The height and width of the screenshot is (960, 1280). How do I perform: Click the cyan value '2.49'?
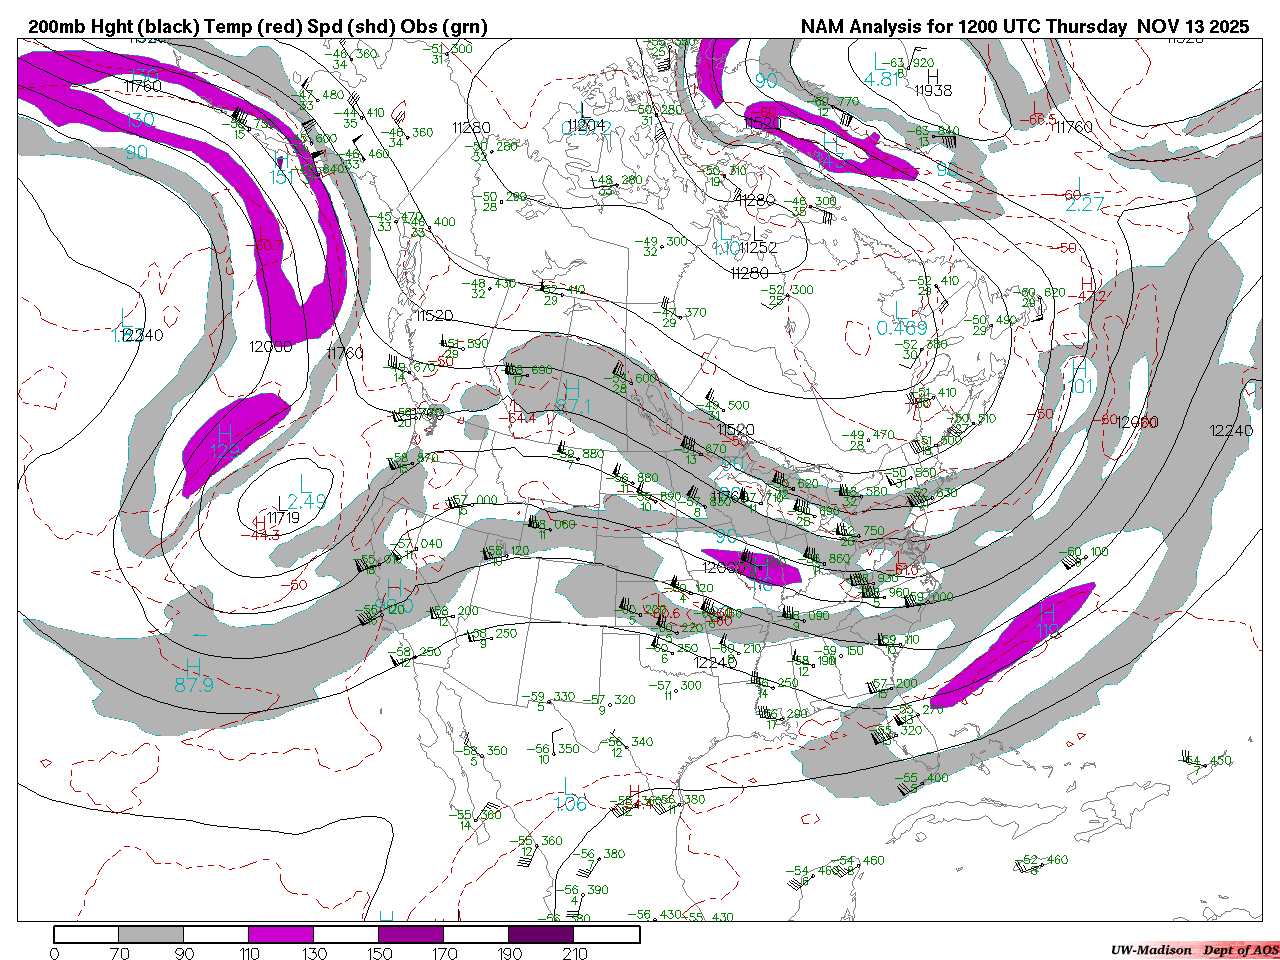pos(307,501)
